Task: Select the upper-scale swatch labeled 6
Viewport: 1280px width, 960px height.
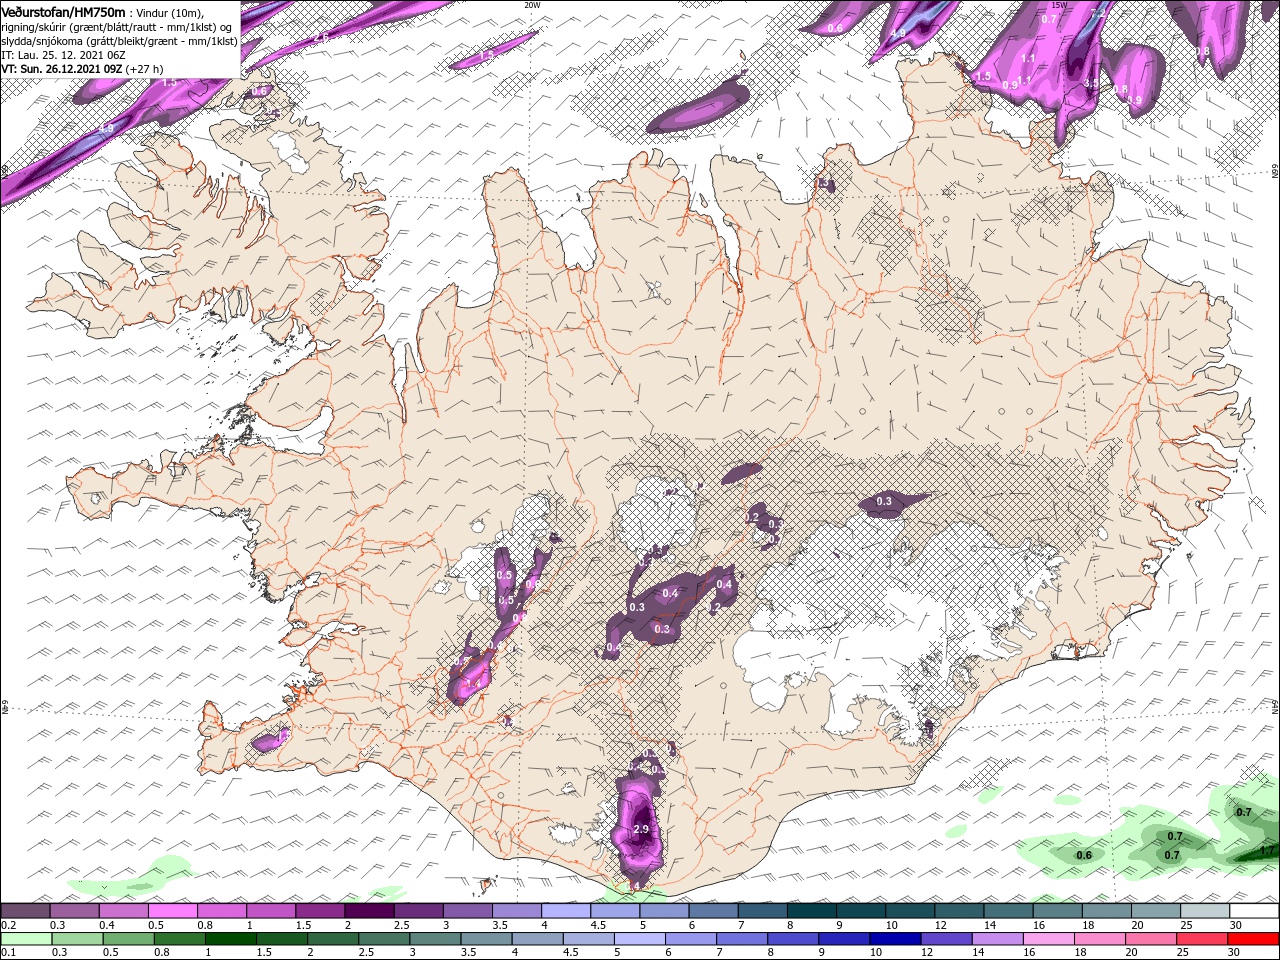Action: click(x=714, y=911)
